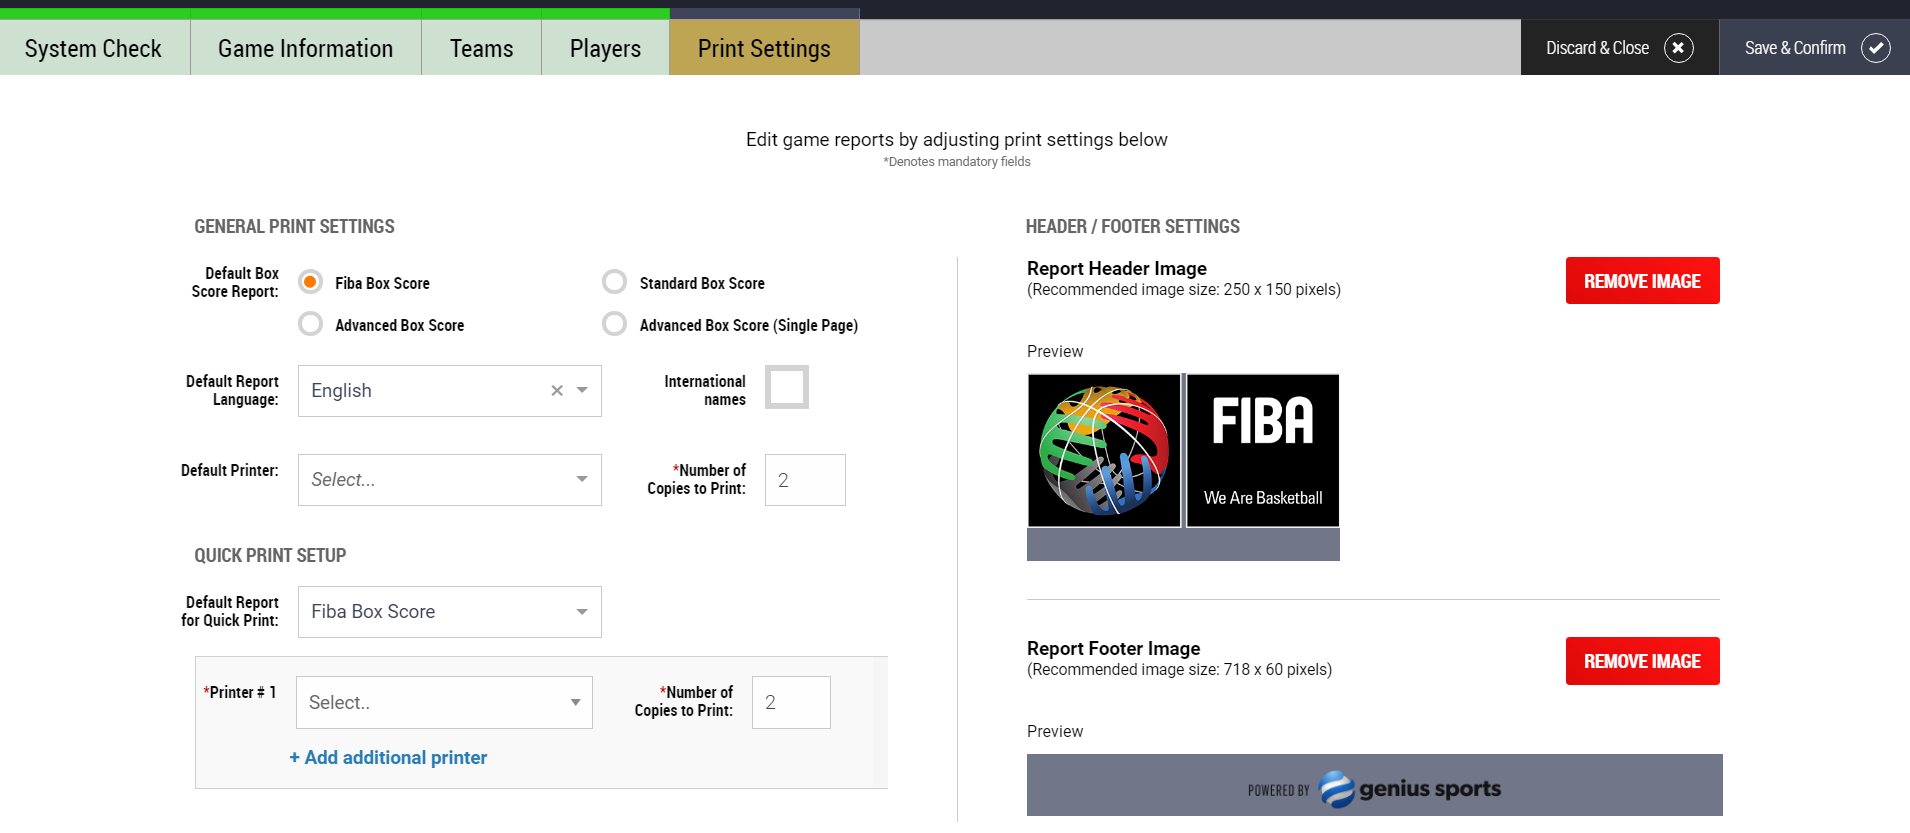Switch to the System Check tab
The image size is (1910, 833).
pyautogui.click(x=94, y=48)
